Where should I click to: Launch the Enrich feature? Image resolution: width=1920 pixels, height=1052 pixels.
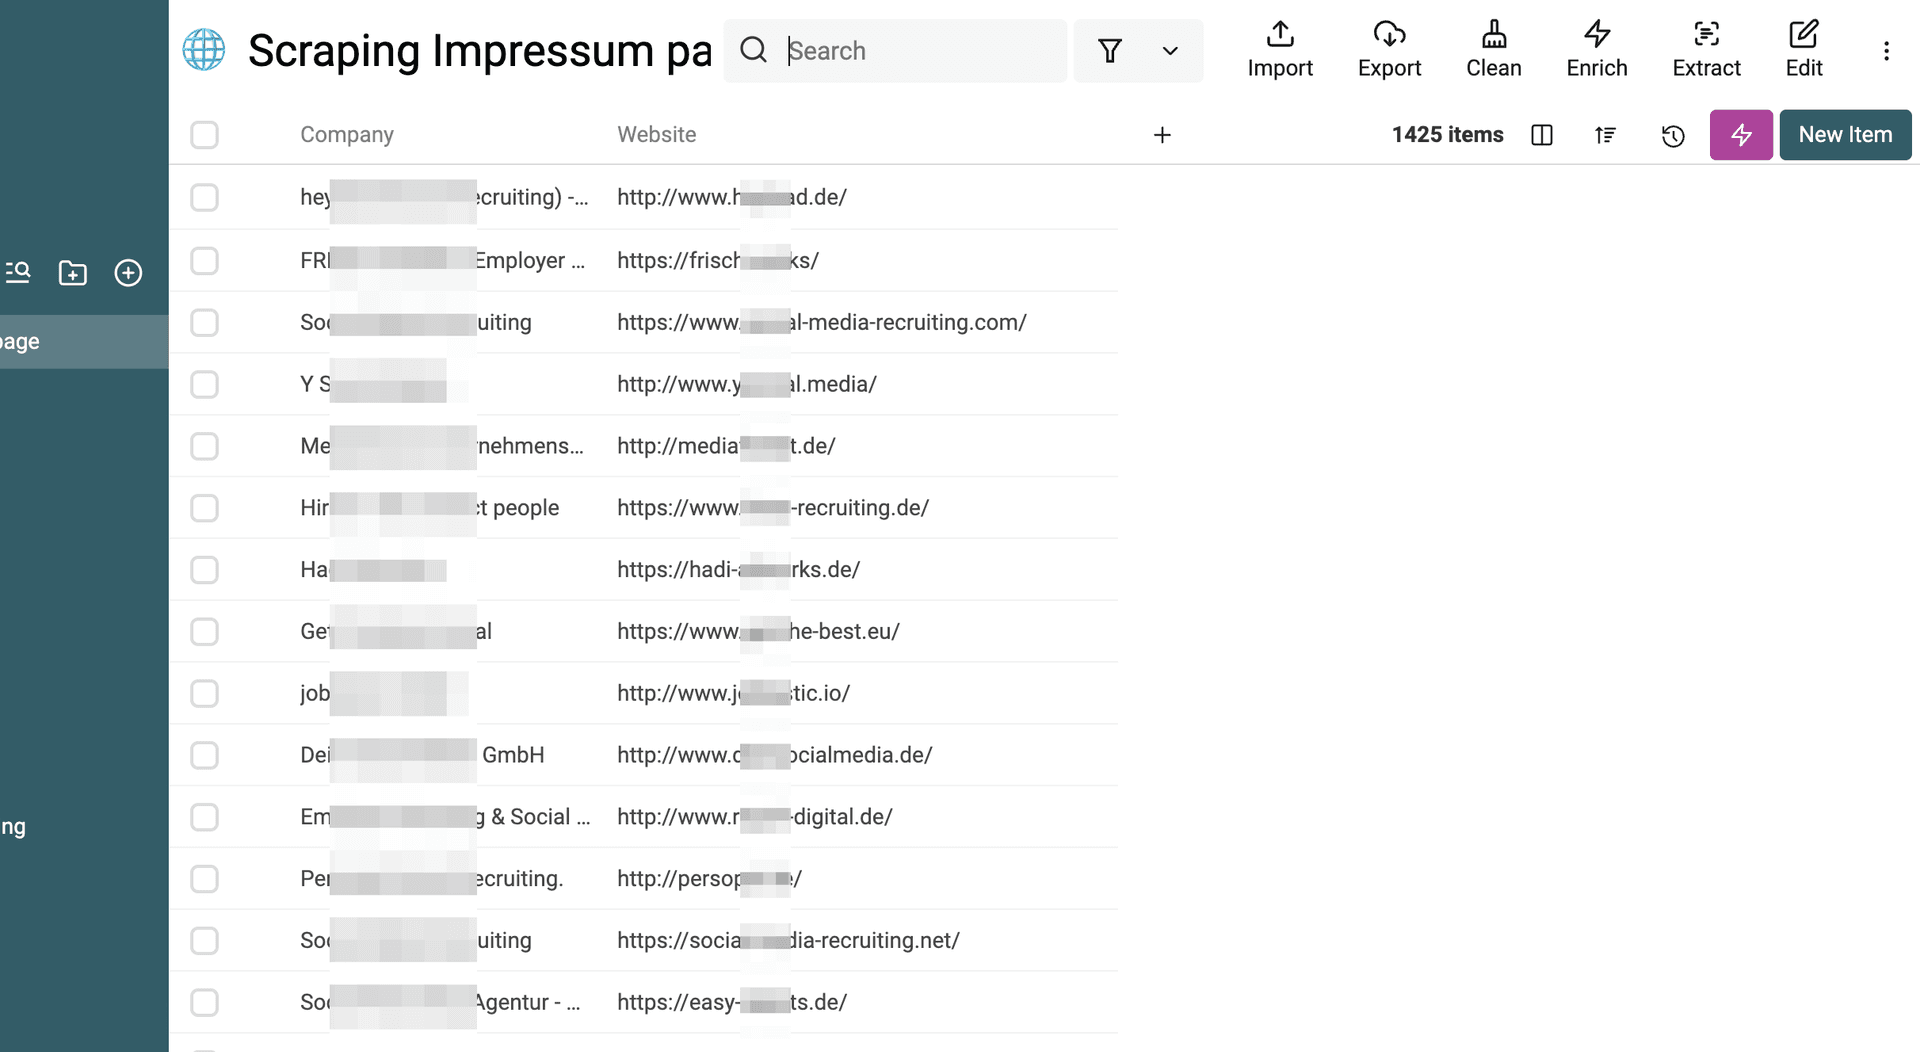(x=1596, y=48)
